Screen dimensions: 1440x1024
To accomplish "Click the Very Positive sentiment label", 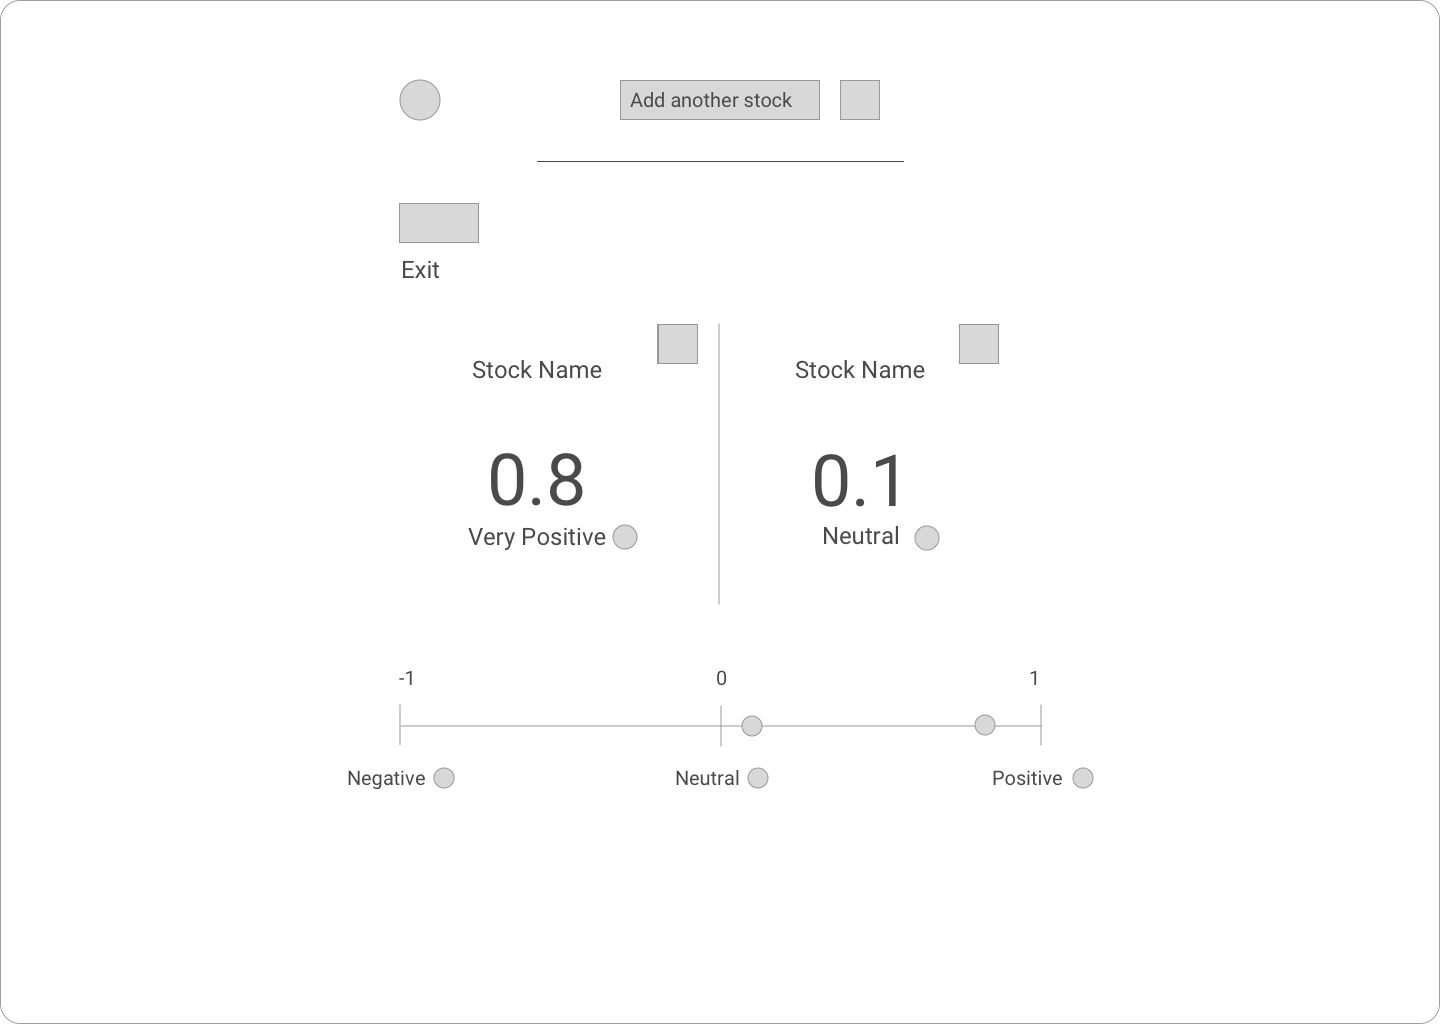I will click(x=537, y=537).
